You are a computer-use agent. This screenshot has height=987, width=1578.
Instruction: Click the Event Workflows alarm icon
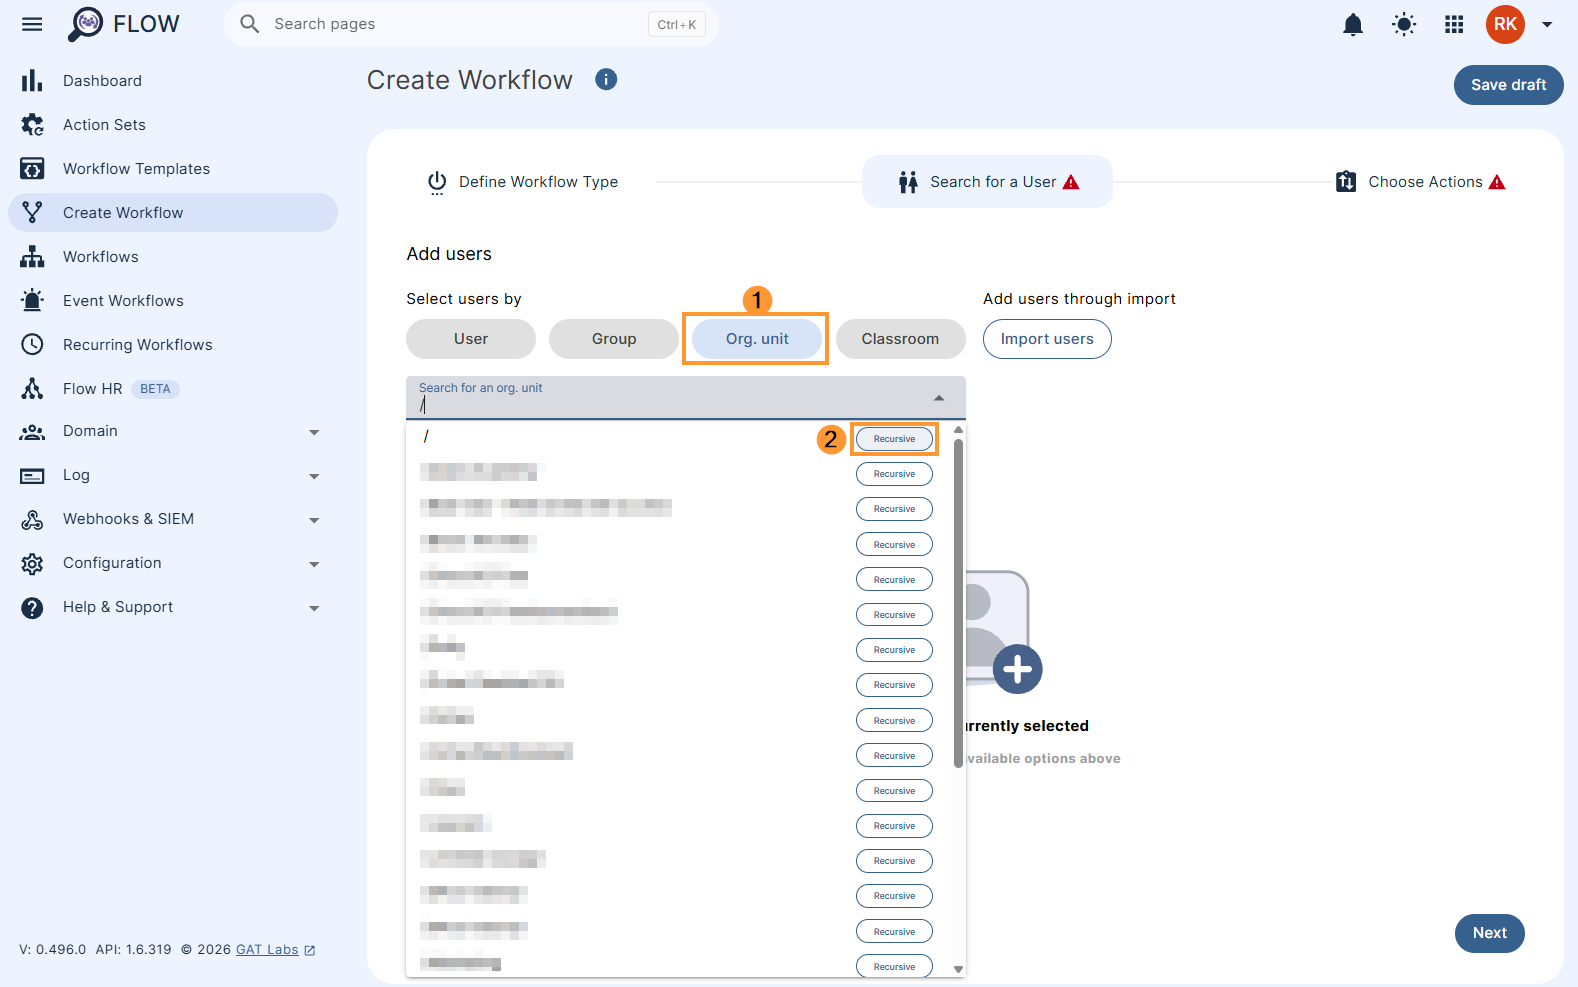pos(32,300)
